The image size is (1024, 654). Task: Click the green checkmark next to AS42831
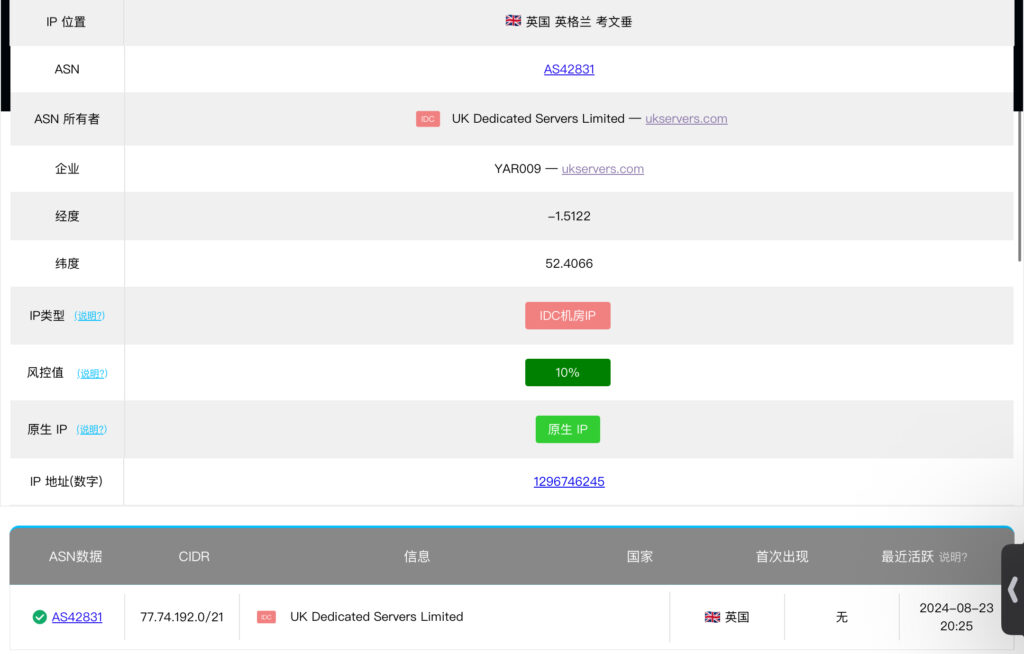39,617
